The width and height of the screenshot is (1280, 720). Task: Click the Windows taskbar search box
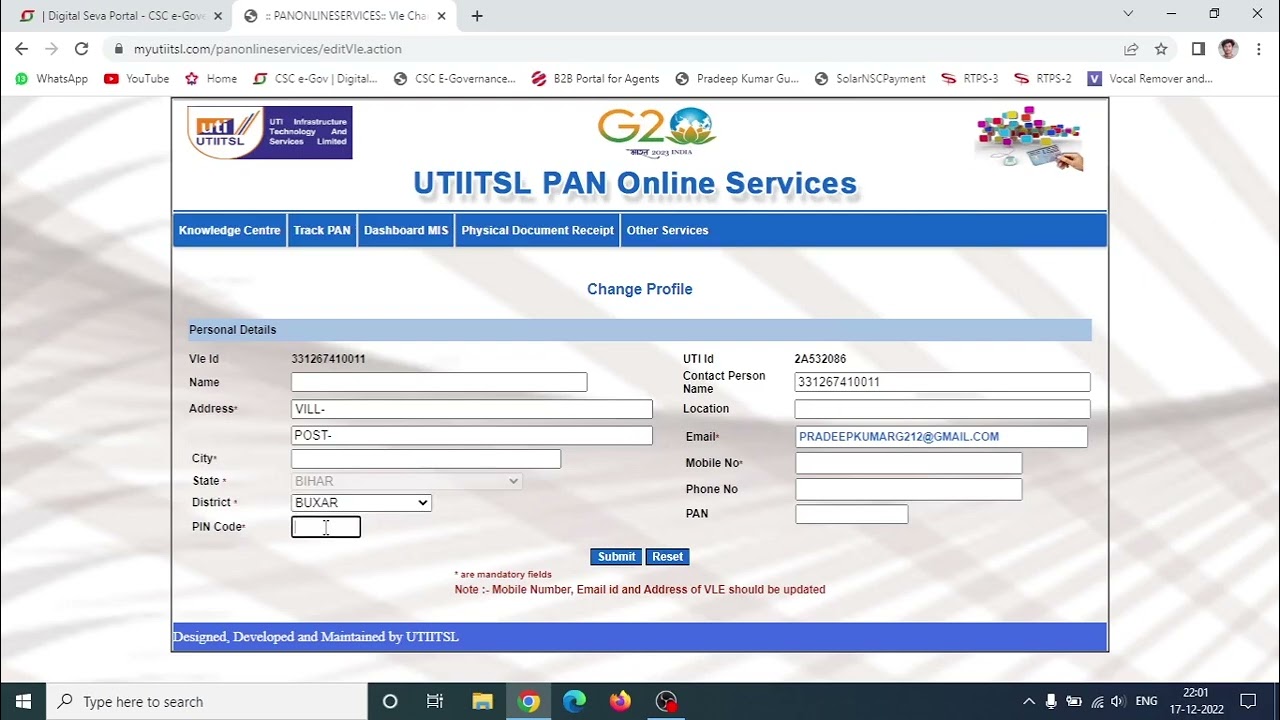[208, 701]
